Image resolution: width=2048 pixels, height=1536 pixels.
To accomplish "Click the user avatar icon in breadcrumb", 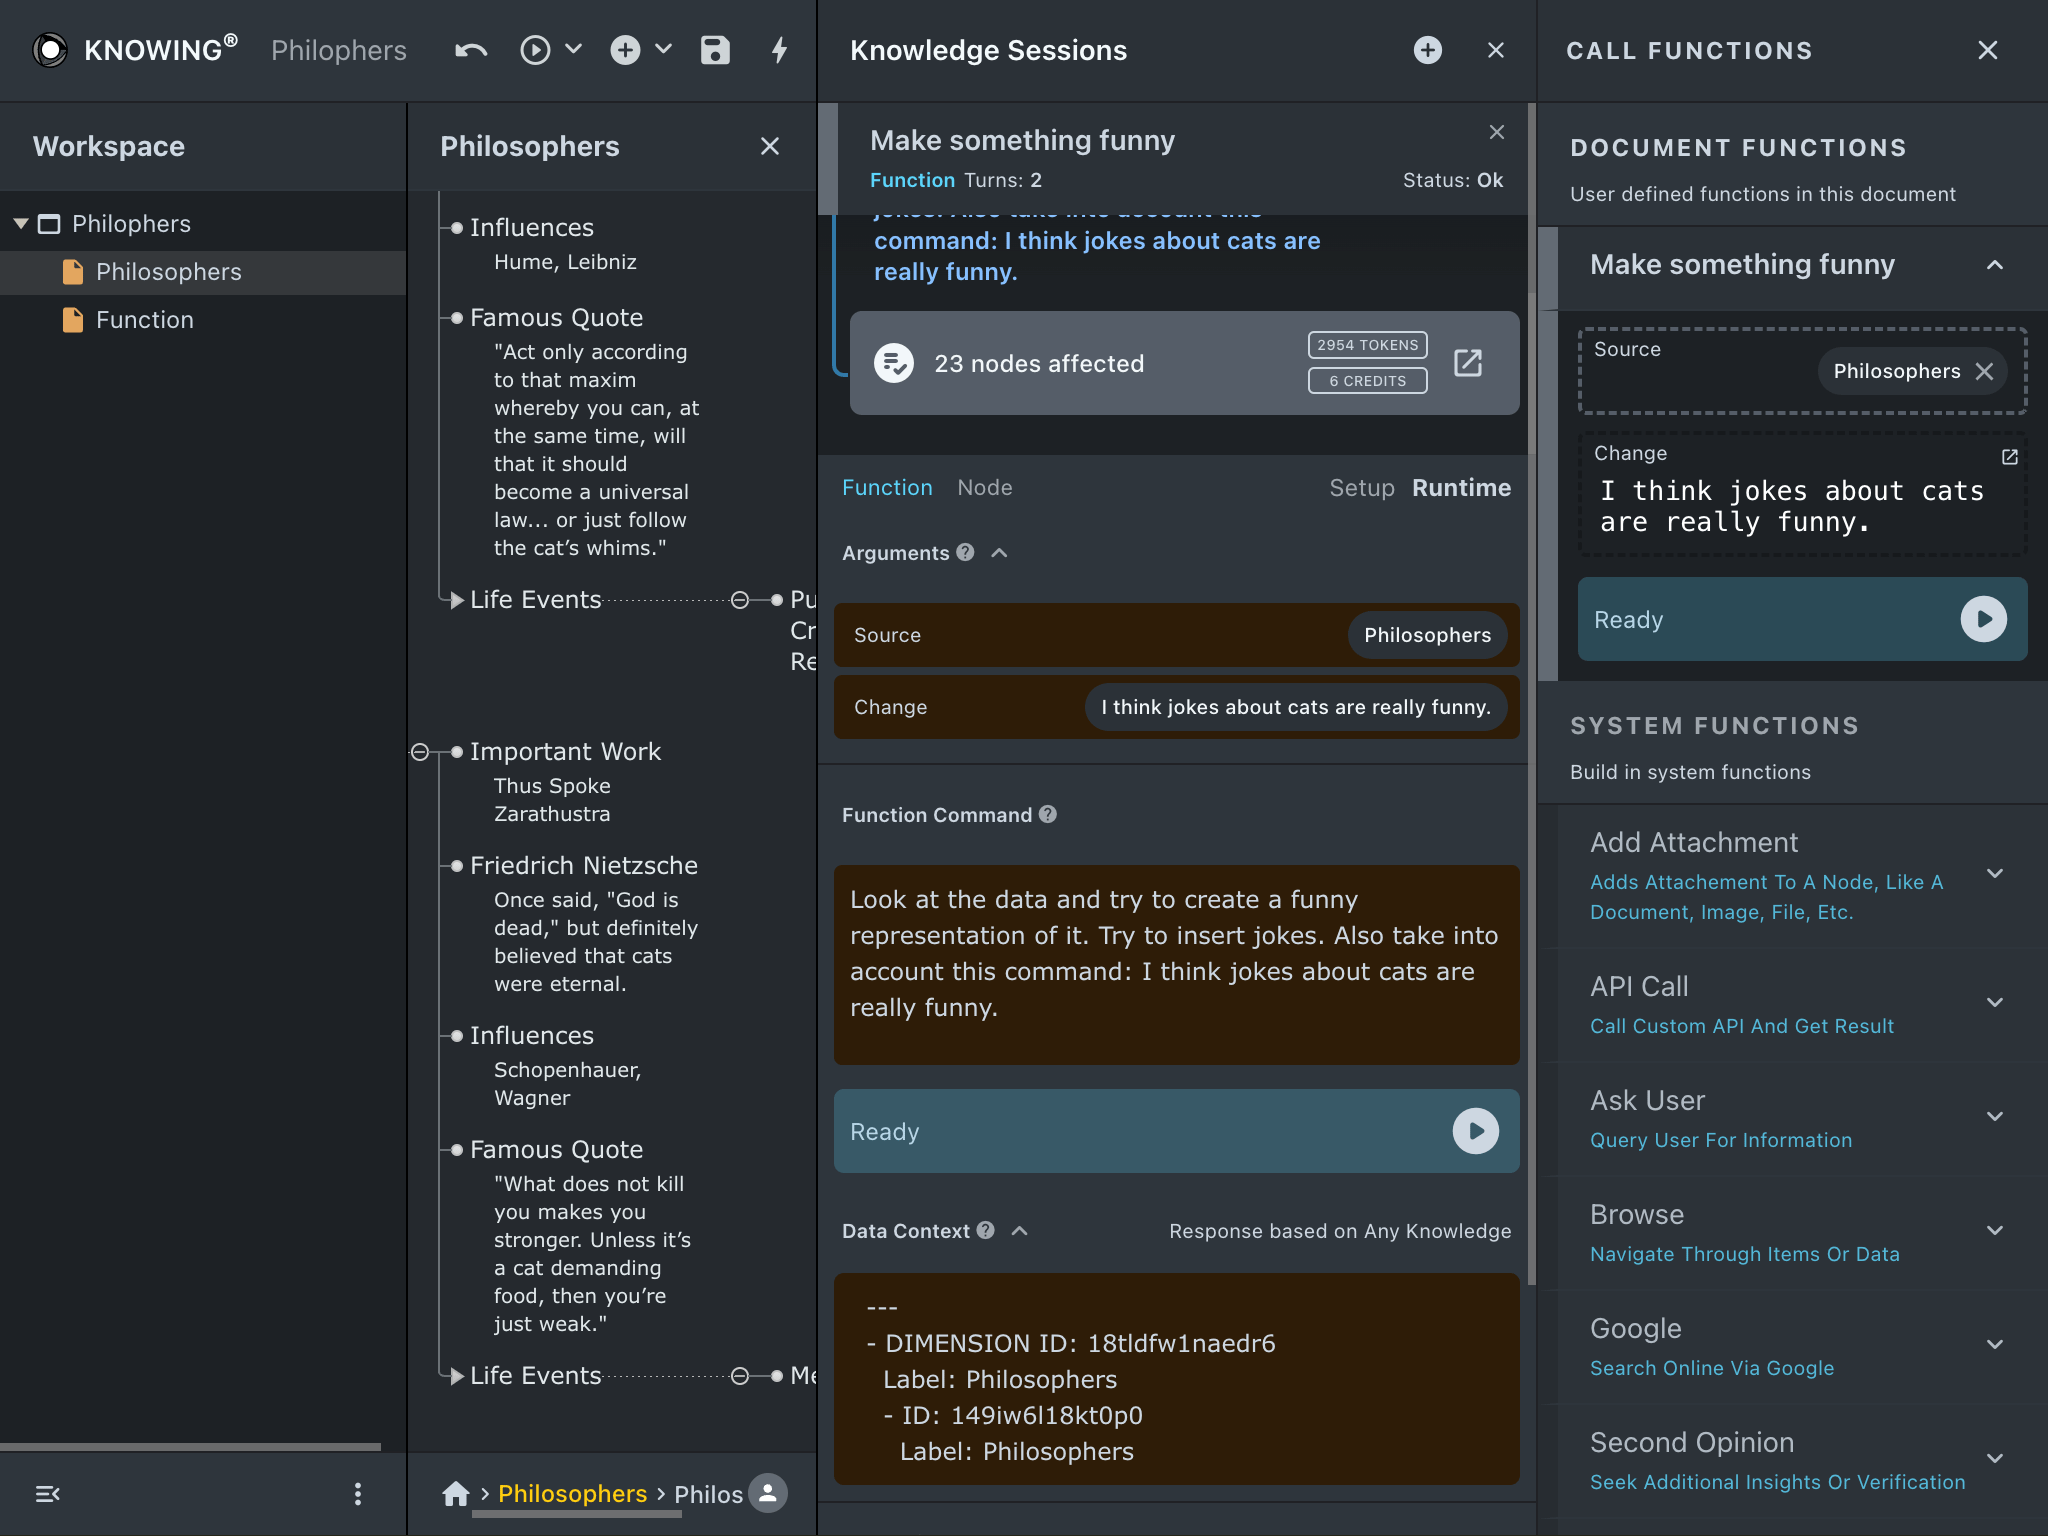I will point(768,1493).
